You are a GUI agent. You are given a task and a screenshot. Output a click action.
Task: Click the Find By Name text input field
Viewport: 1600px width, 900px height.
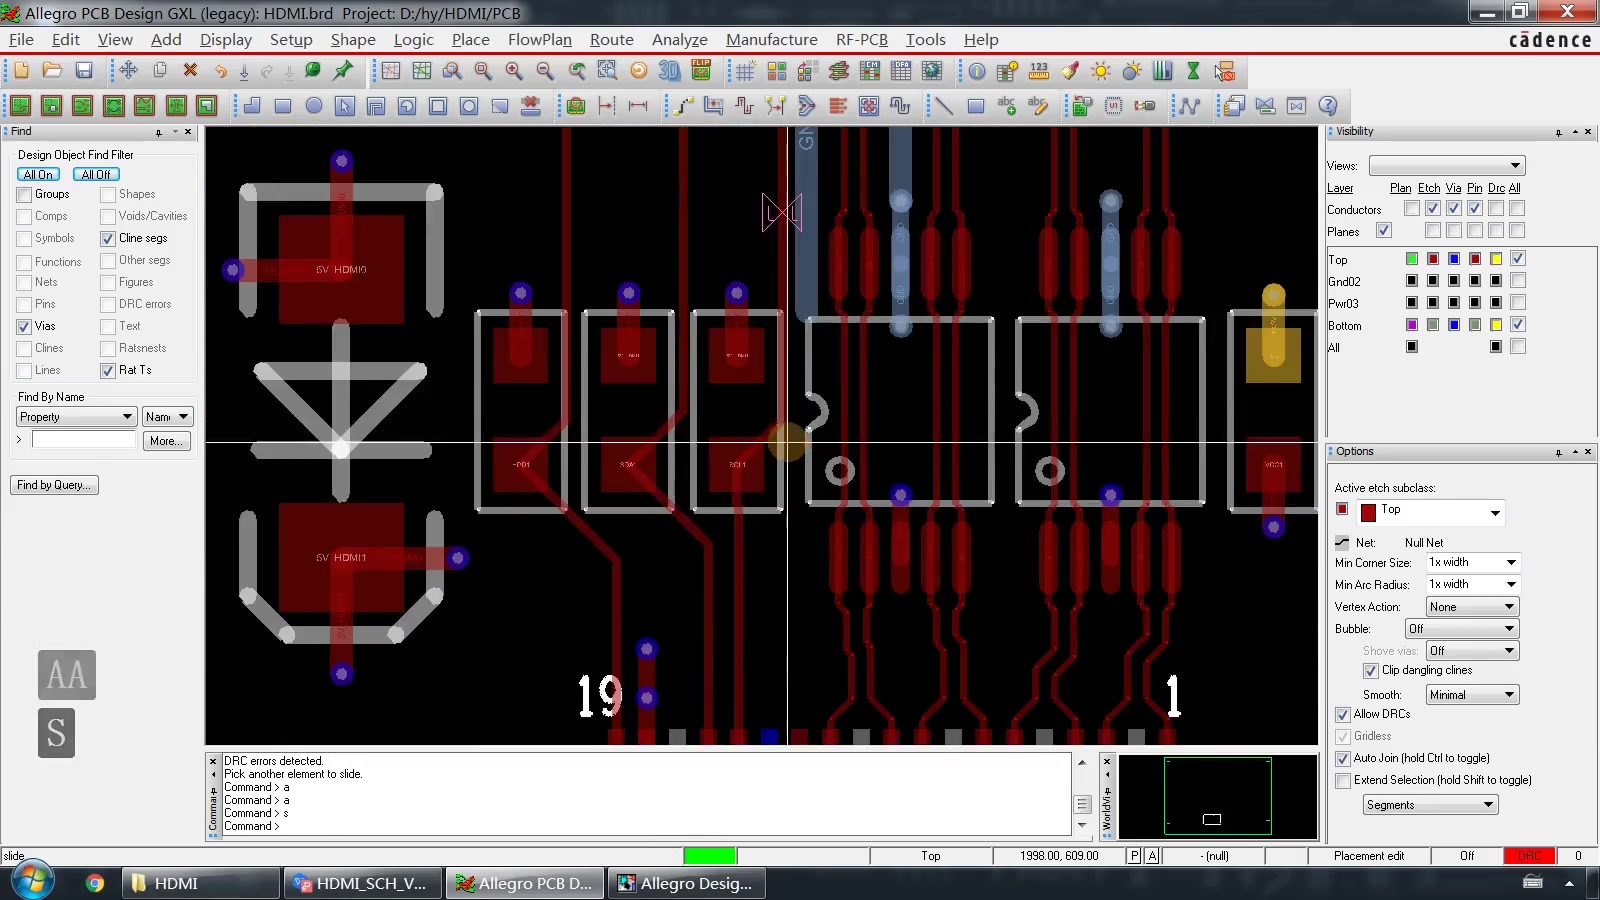pos(84,440)
